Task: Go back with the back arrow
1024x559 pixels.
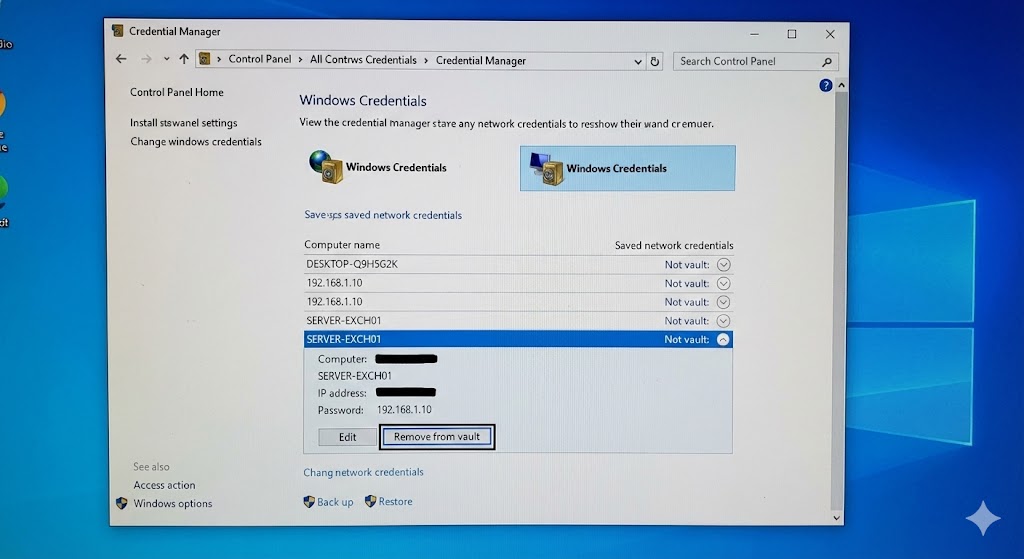Action: [121, 59]
